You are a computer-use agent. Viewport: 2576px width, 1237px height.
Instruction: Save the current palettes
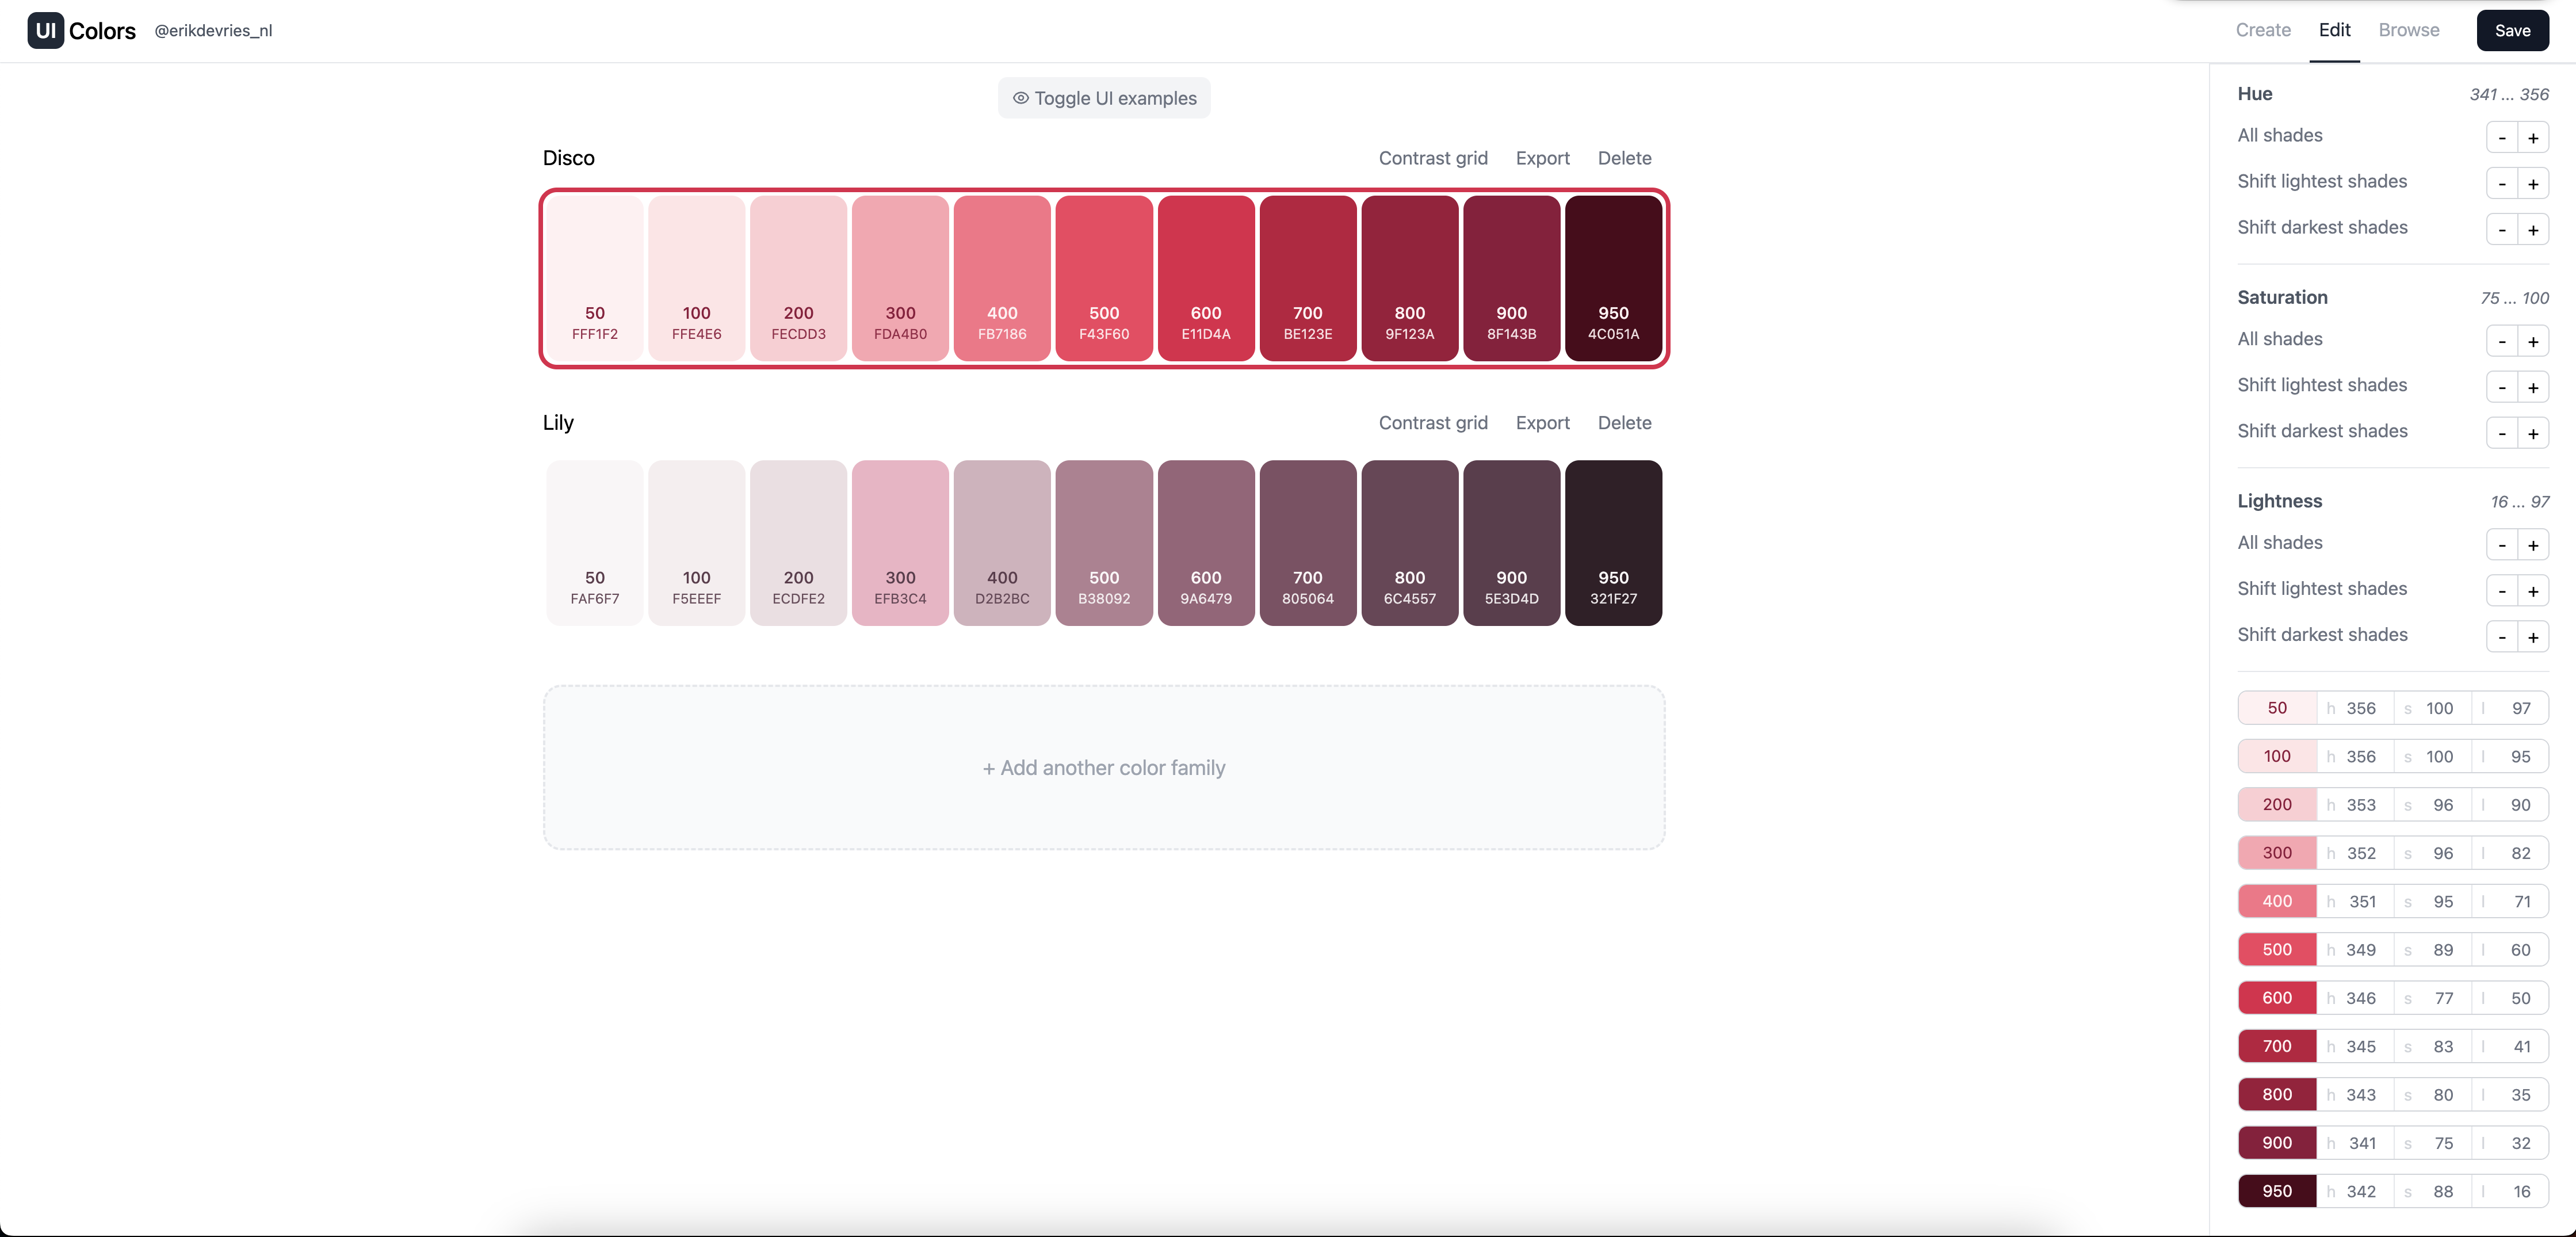click(x=2512, y=30)
